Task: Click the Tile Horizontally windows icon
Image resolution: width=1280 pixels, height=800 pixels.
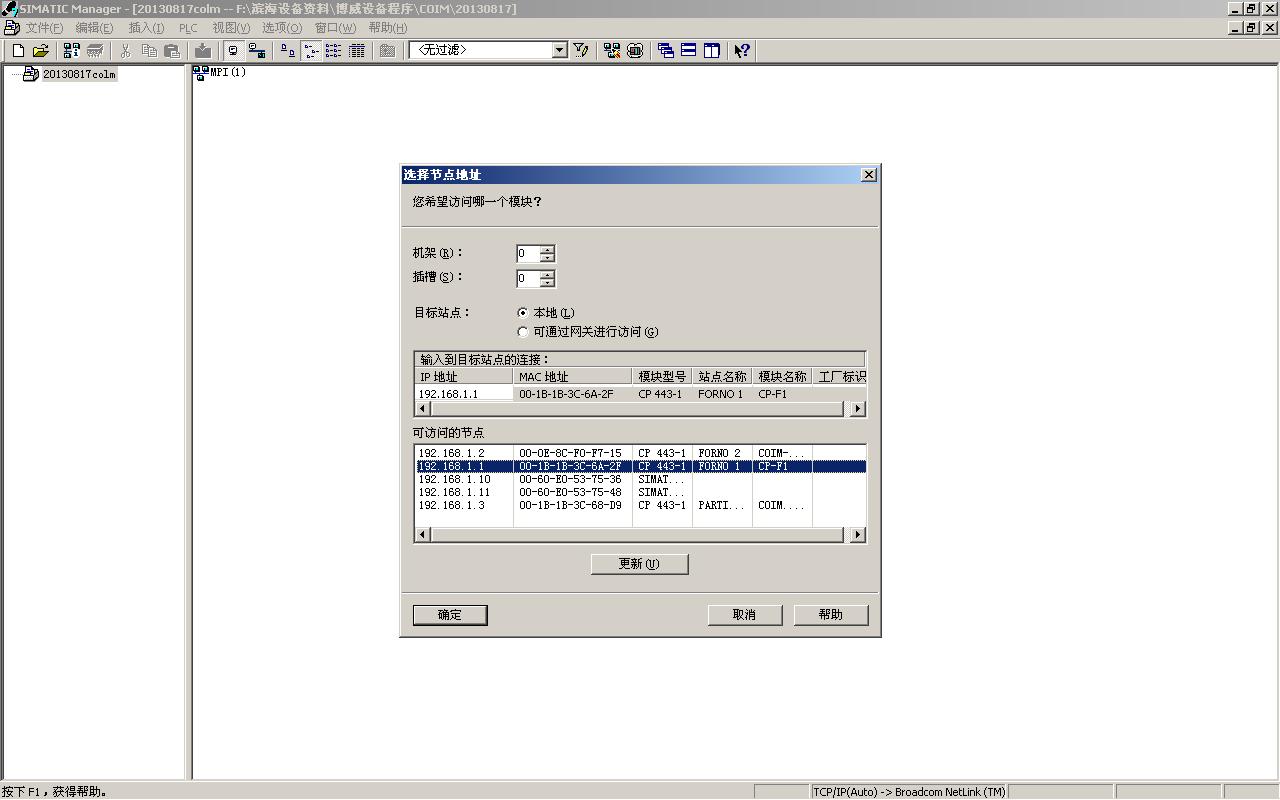Action: (689, 50)
